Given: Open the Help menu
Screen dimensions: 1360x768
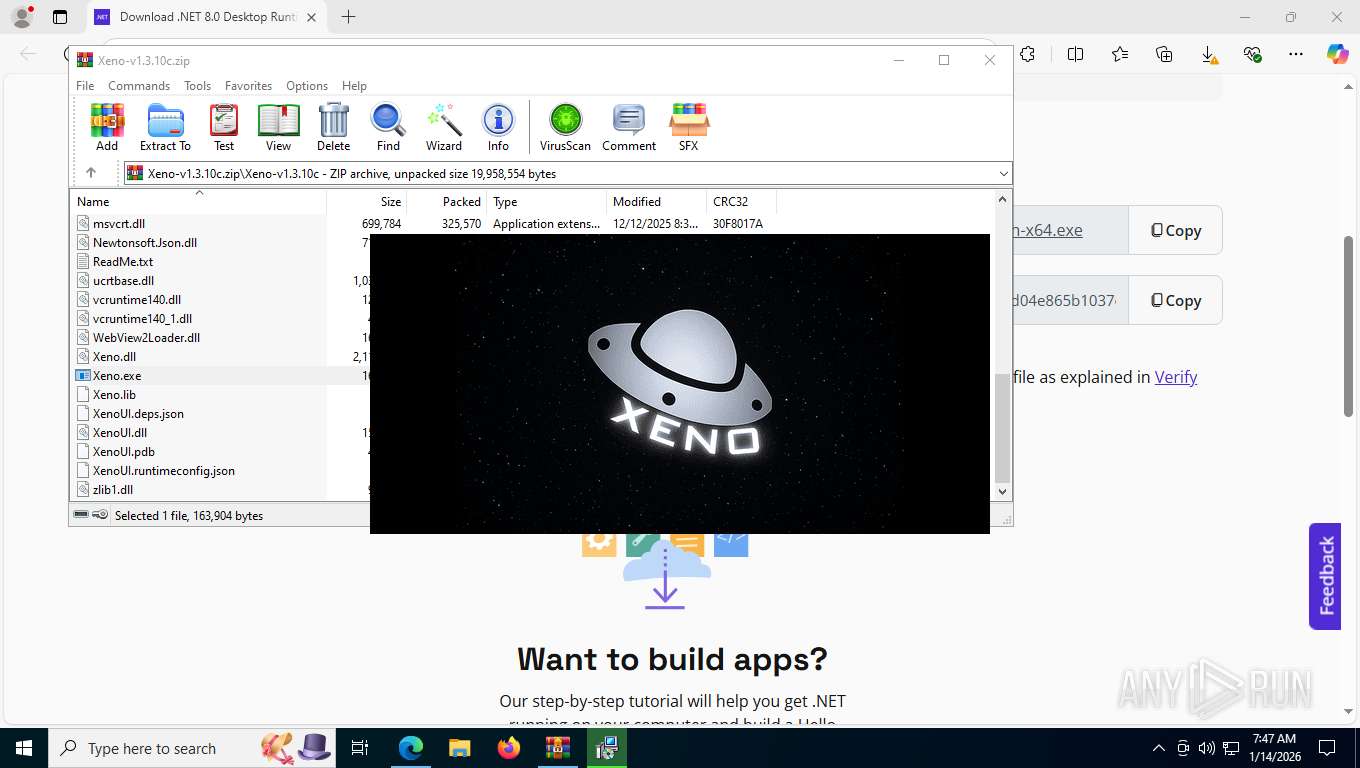Looking at the screenshot, I should pos(354,86).
